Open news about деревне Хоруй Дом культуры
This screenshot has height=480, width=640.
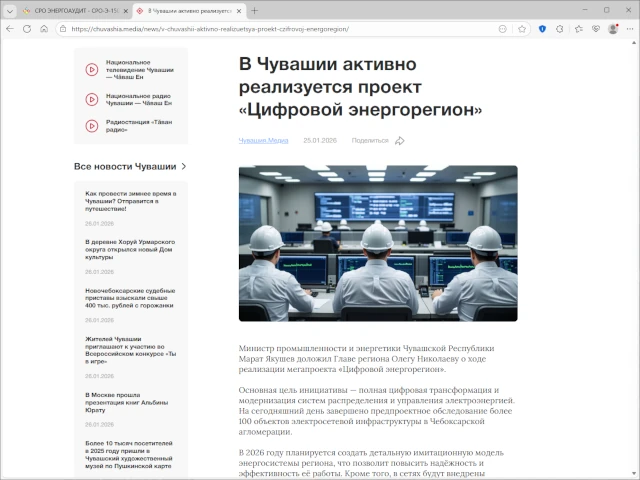tap(130, 249)
